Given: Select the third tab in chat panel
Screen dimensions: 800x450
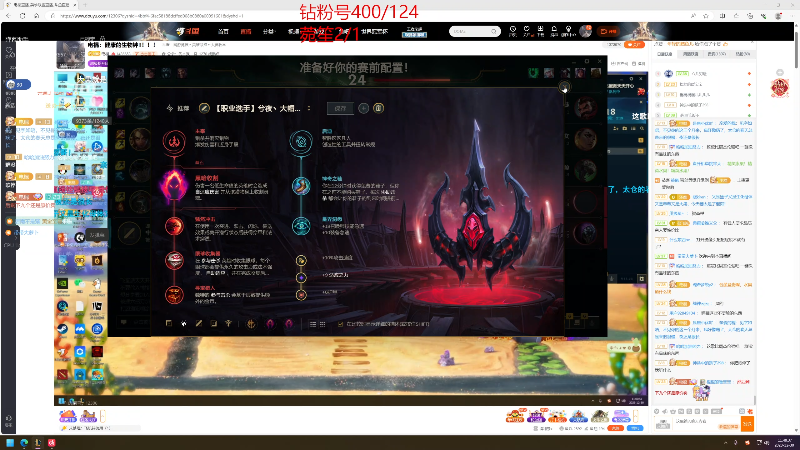Looking at the screenshot, I should (x=716, y=54).
